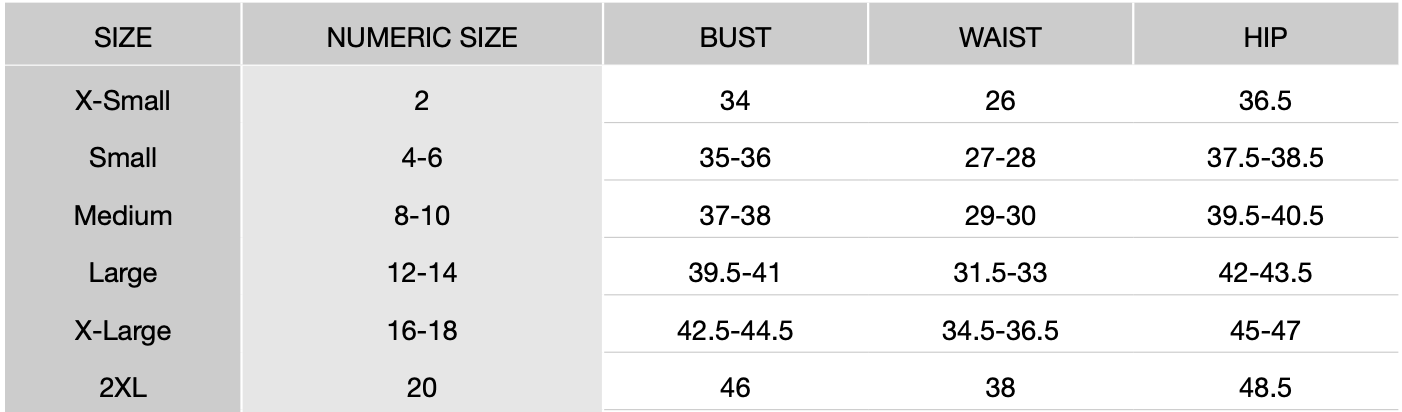
Task: Select the X-Small size row label
Action: (122, 100)
